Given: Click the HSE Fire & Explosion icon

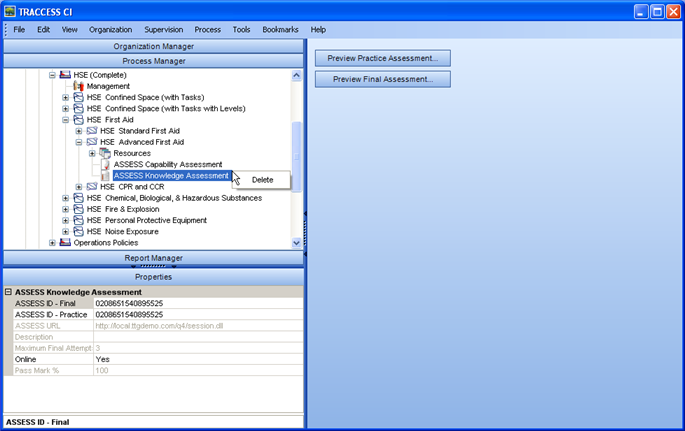Looking at the screenshot, I should tap(78, 209).
